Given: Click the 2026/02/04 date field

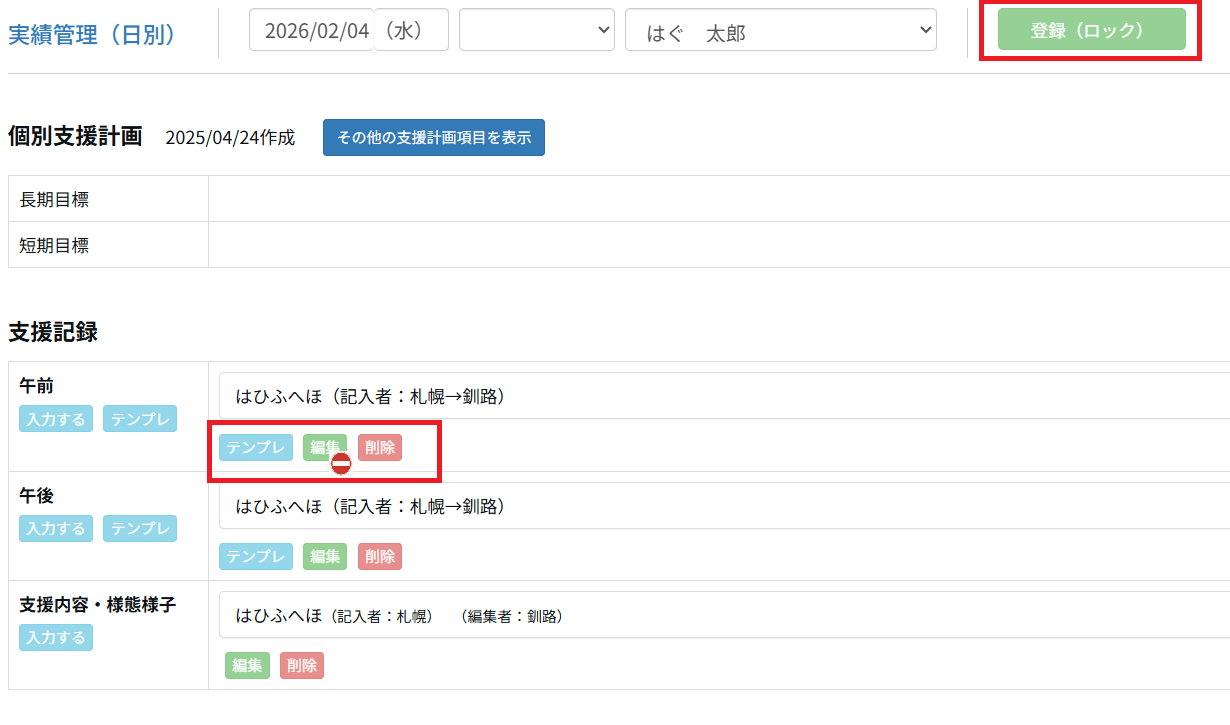Looking at the screenshot, I should coord(311,30).
